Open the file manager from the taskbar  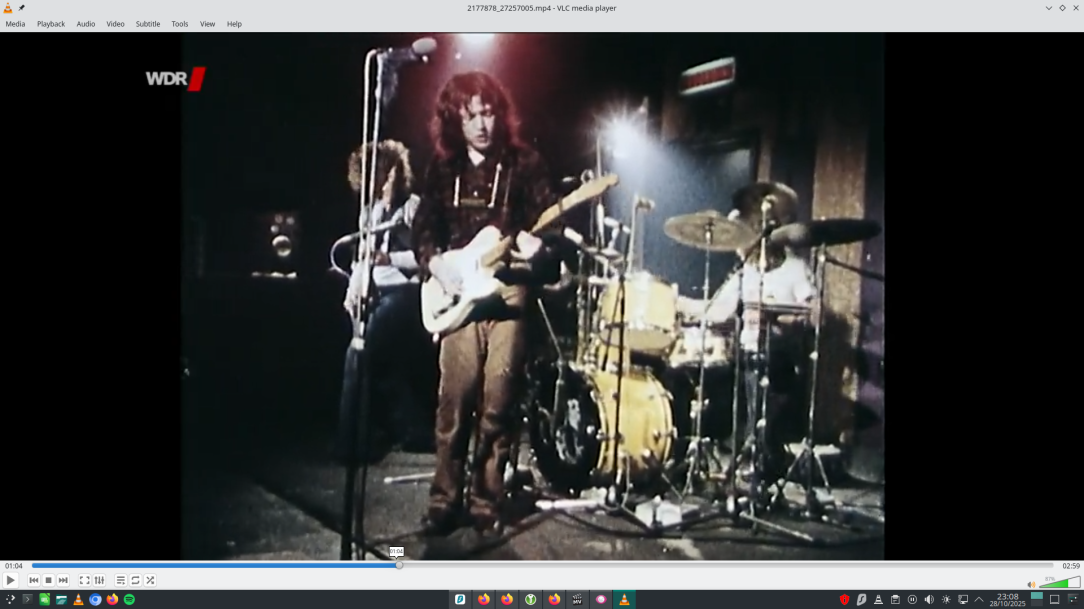point(62,599)
